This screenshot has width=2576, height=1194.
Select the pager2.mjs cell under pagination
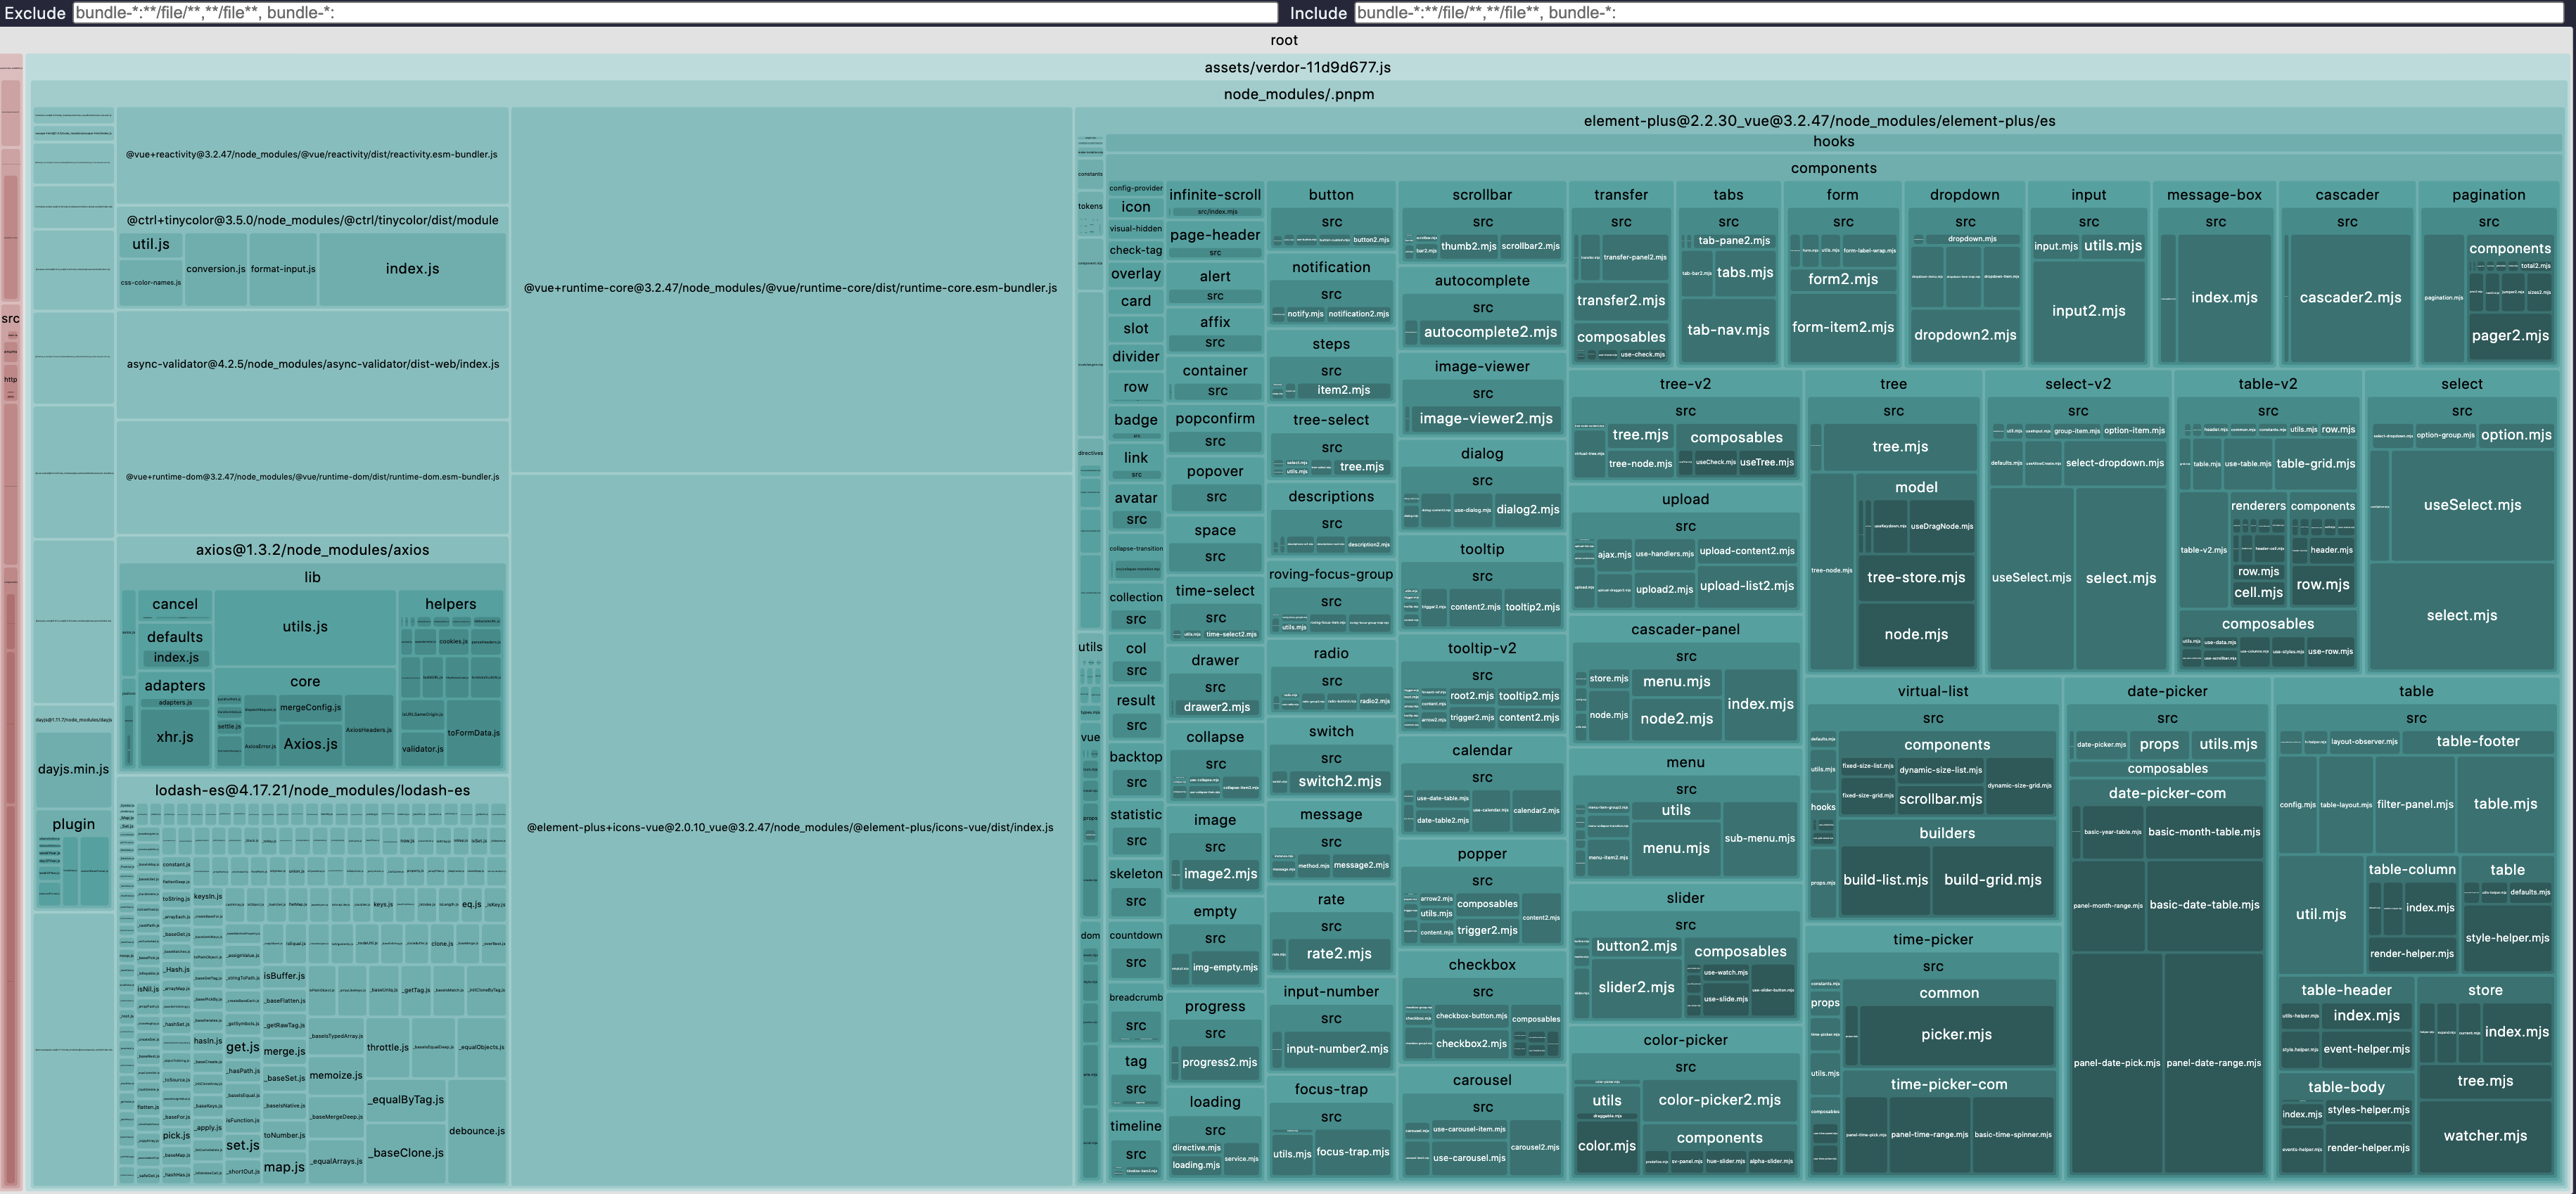(2510, 336)
